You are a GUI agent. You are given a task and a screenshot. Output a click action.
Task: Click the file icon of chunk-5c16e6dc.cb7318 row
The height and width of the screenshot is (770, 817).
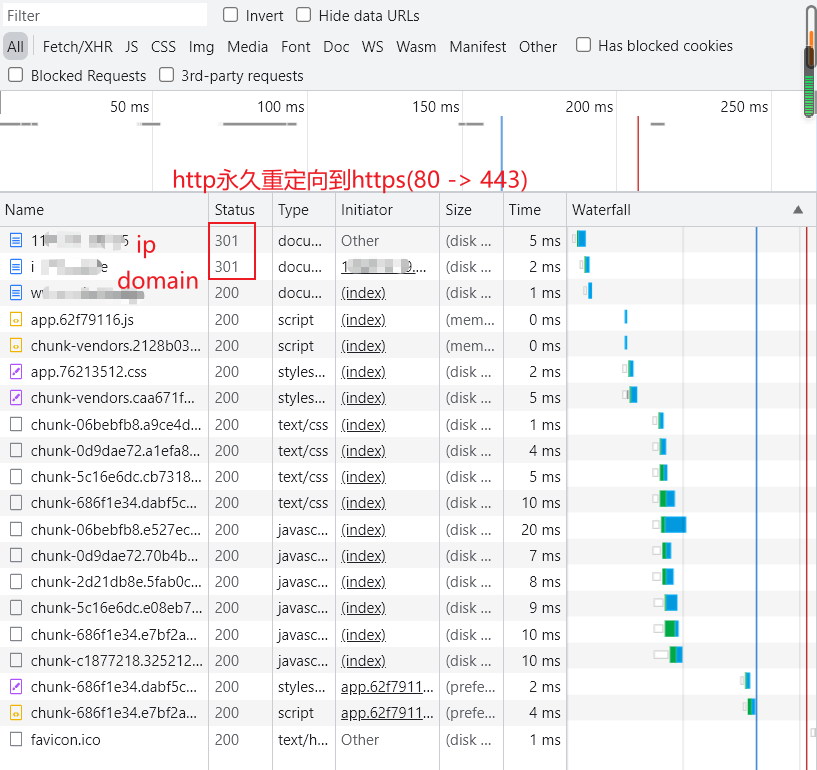point(16,477)
